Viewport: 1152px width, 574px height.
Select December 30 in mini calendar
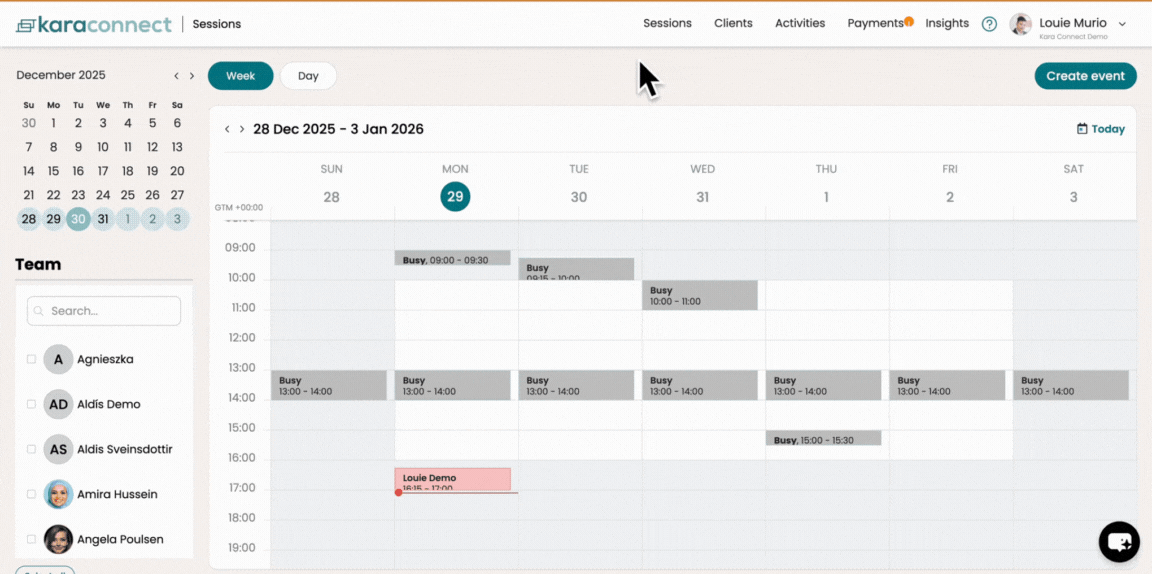pyautogui.click(x=78, y=219)
